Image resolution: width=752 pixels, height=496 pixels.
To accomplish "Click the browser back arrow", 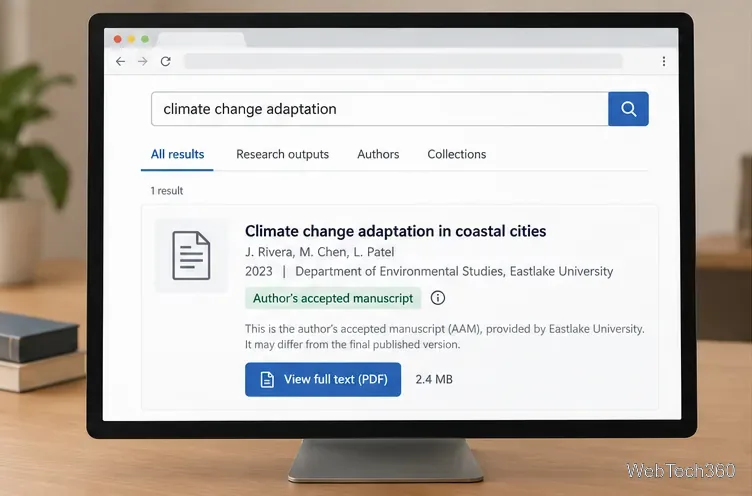I will (x=120, y=61).
